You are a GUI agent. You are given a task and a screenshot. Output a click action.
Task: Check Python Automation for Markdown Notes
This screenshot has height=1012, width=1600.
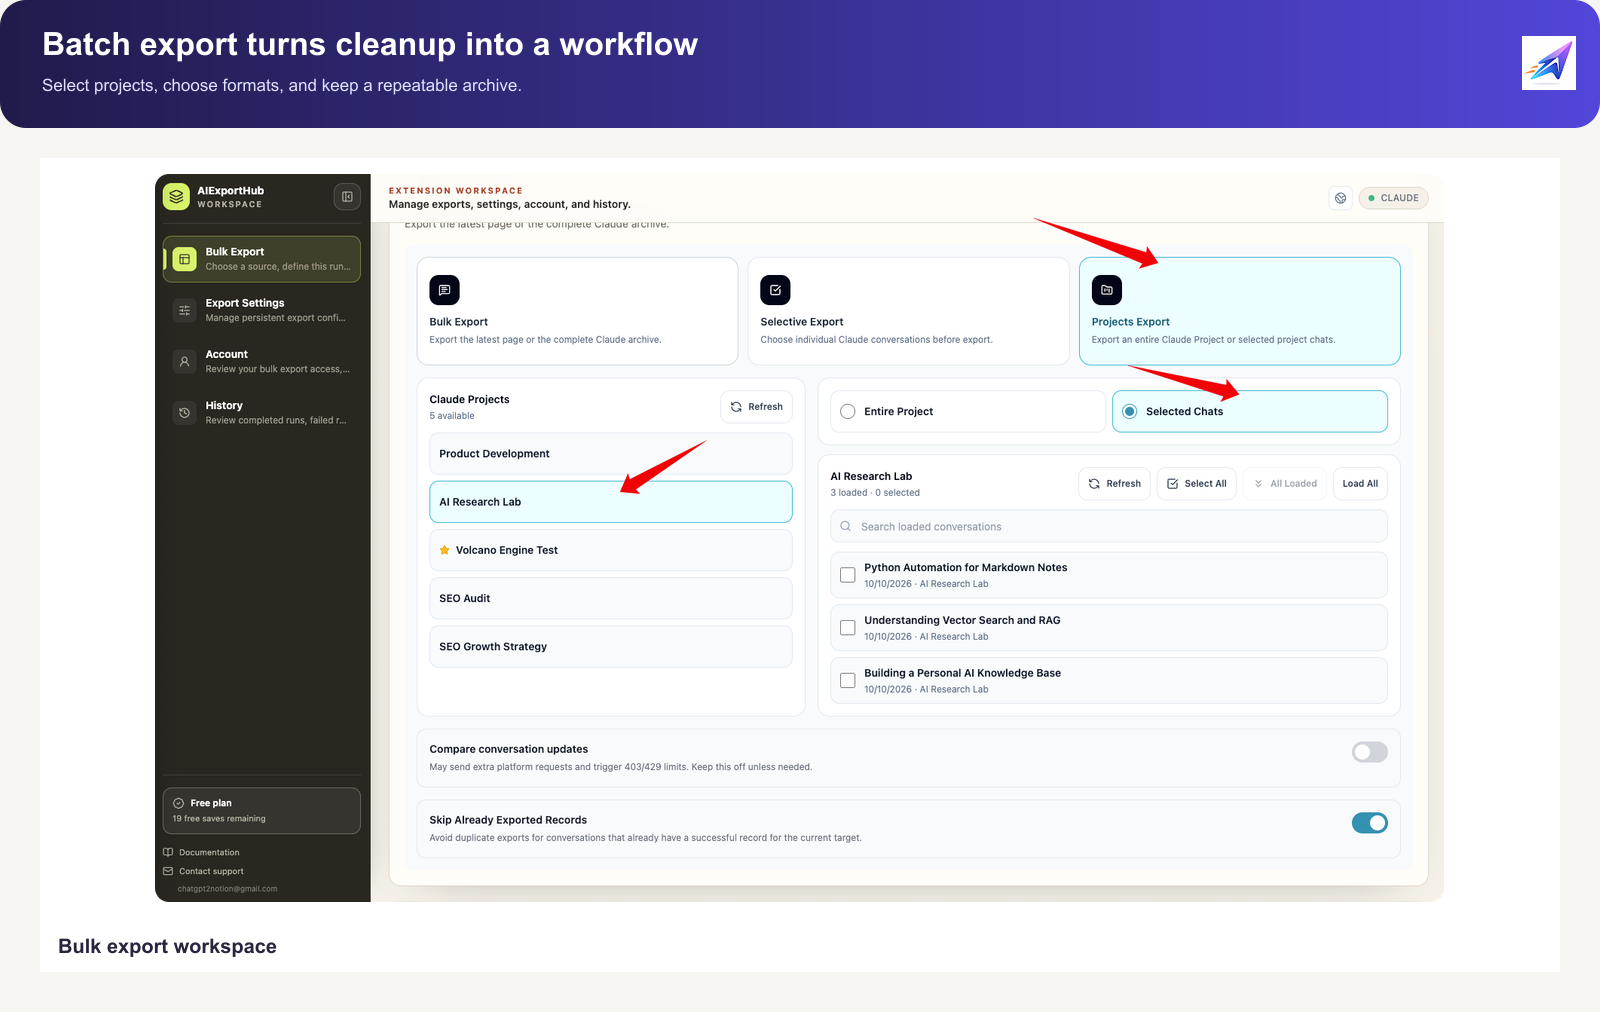pyautogui.click(x=848, y=575)
